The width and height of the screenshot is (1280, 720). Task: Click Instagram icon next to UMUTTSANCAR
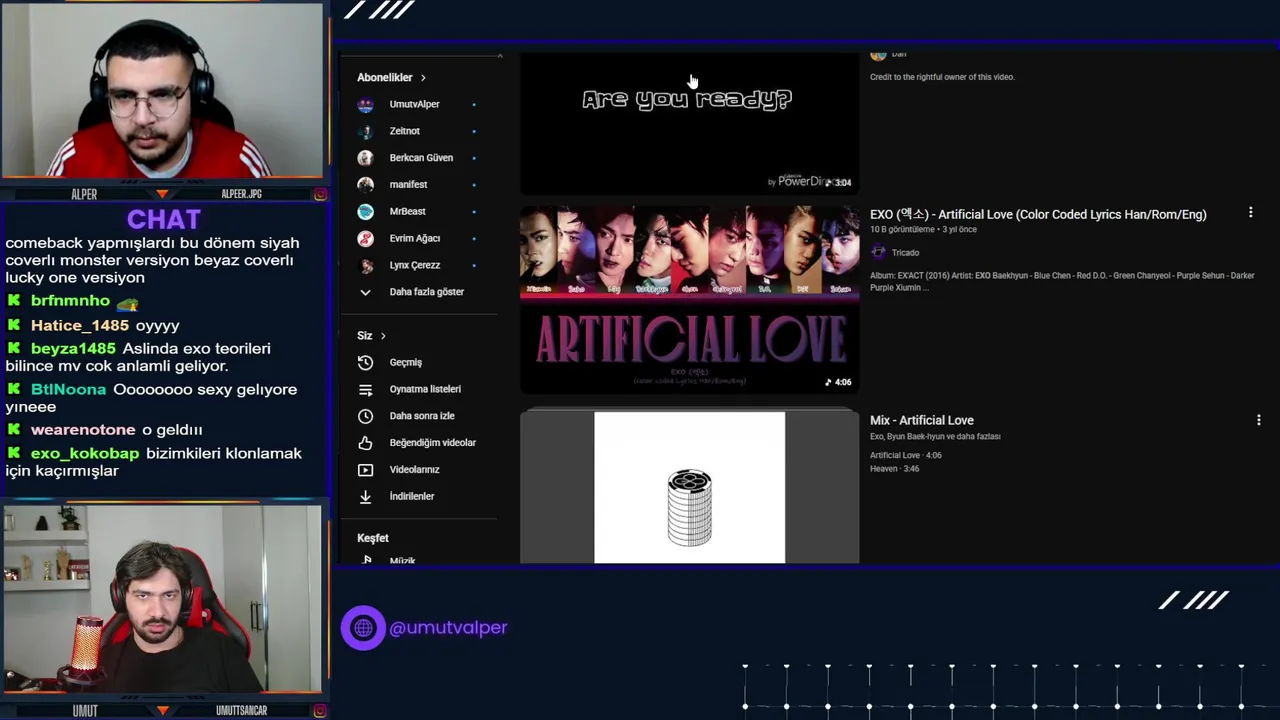320,711
